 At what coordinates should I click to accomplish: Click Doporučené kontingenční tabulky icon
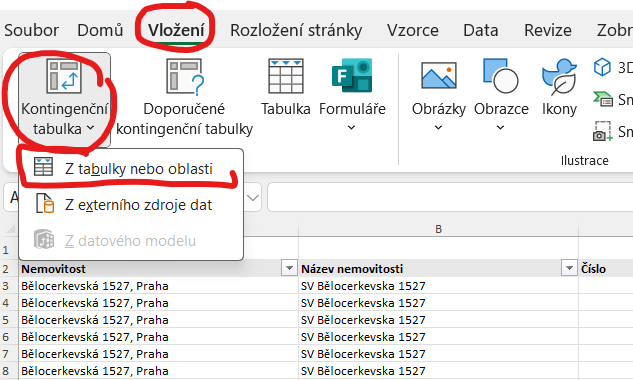(185, 76)
